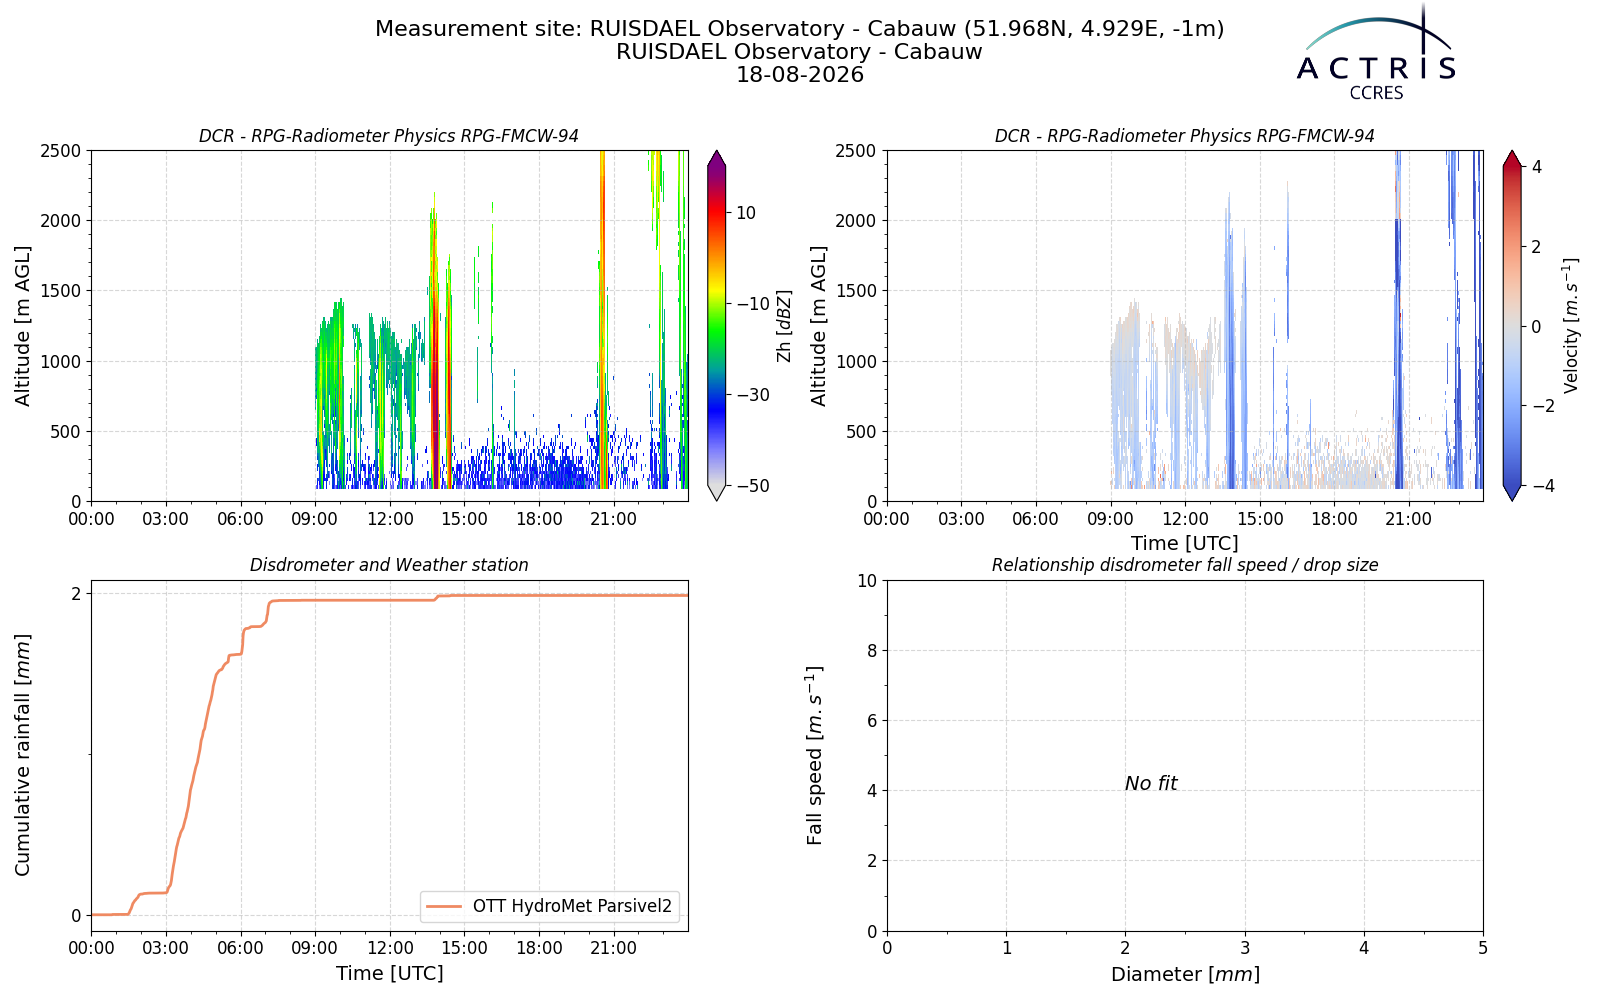Click the DCR title above the velocity plot
This screenshot has height=1000, width=1600.
(1185, 136)
